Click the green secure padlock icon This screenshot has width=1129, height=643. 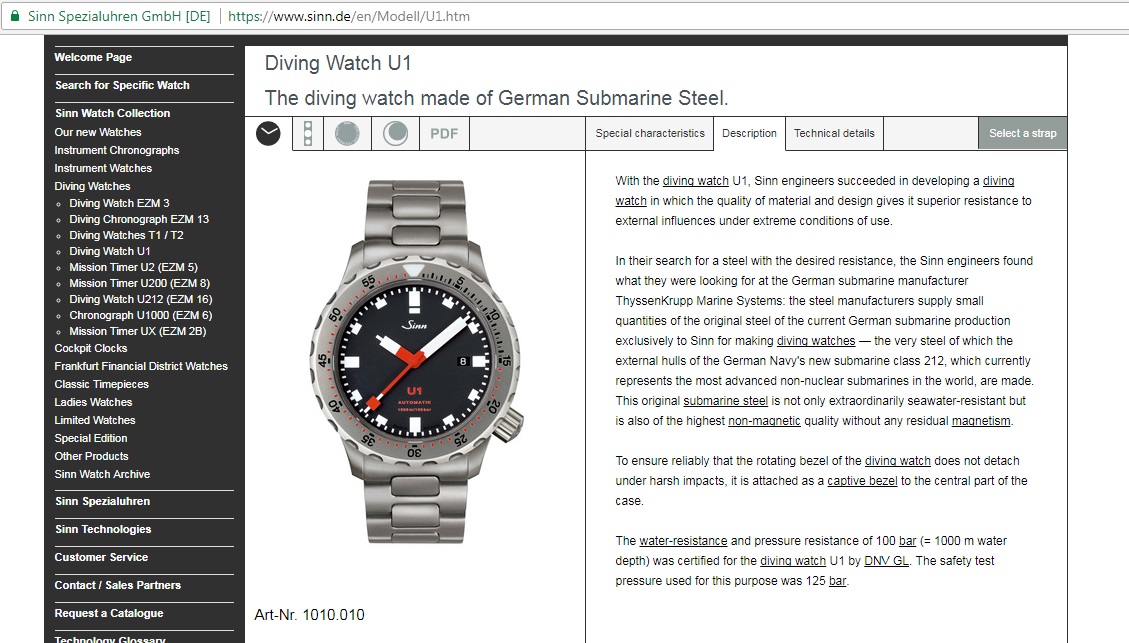pos(15,16)
